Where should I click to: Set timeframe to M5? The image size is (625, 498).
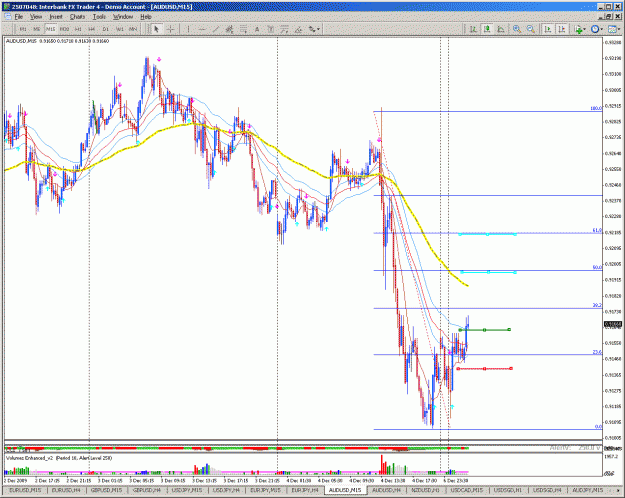(x=37, y=29)
